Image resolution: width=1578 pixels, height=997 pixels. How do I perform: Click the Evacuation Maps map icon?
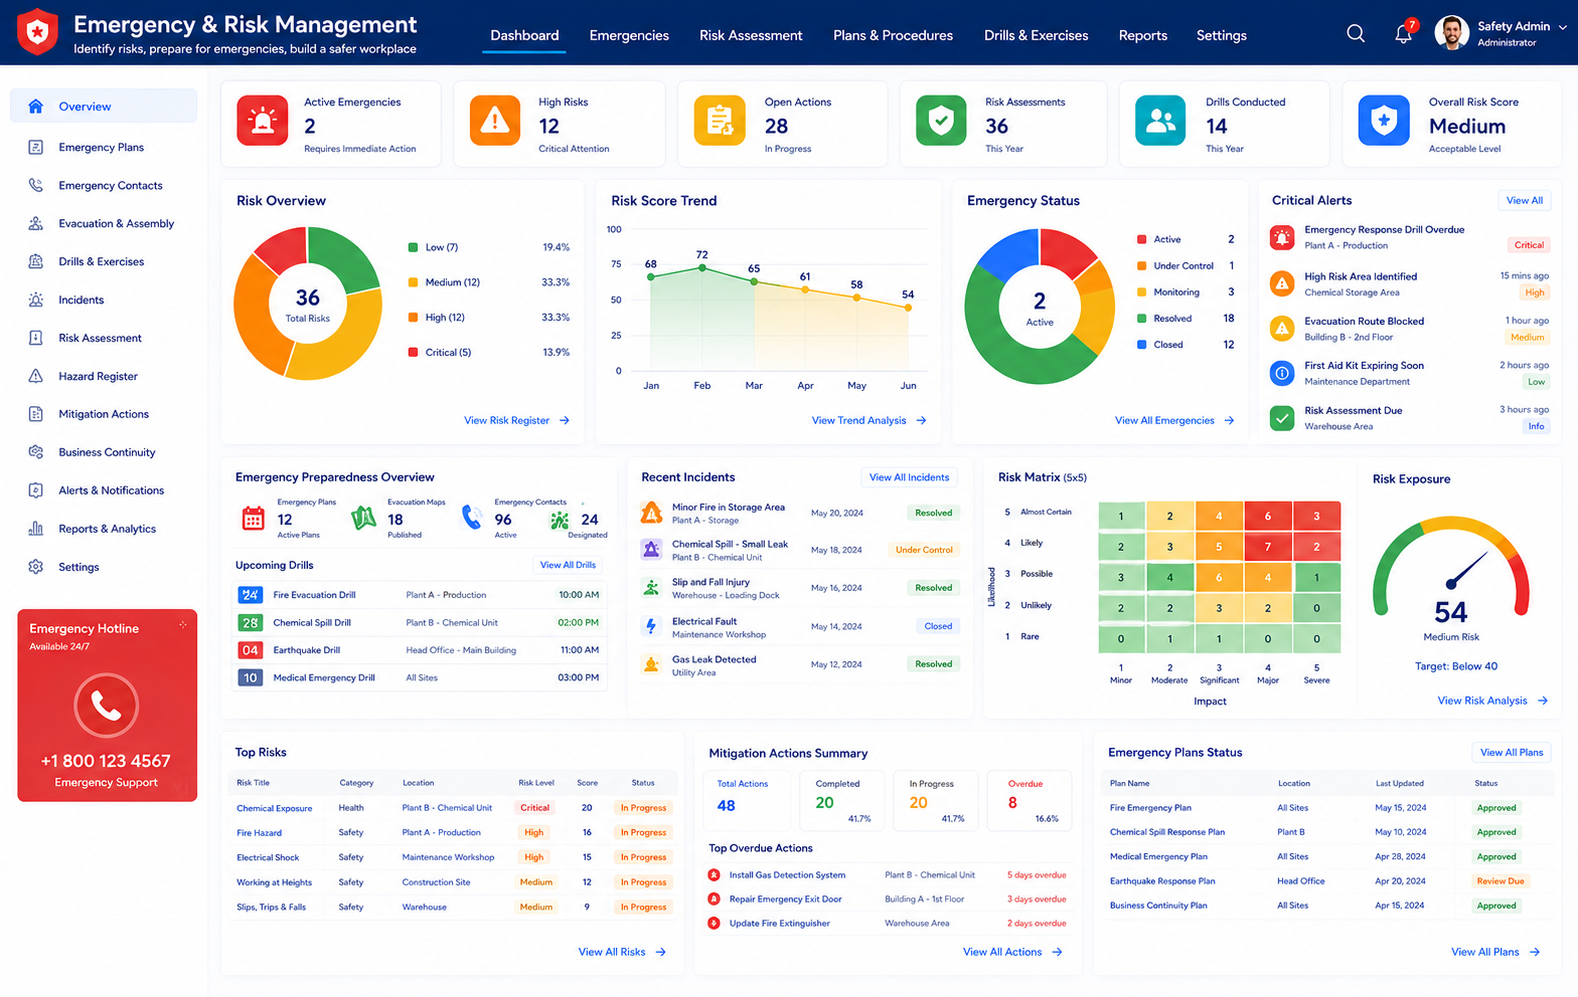tap(364, 518)
